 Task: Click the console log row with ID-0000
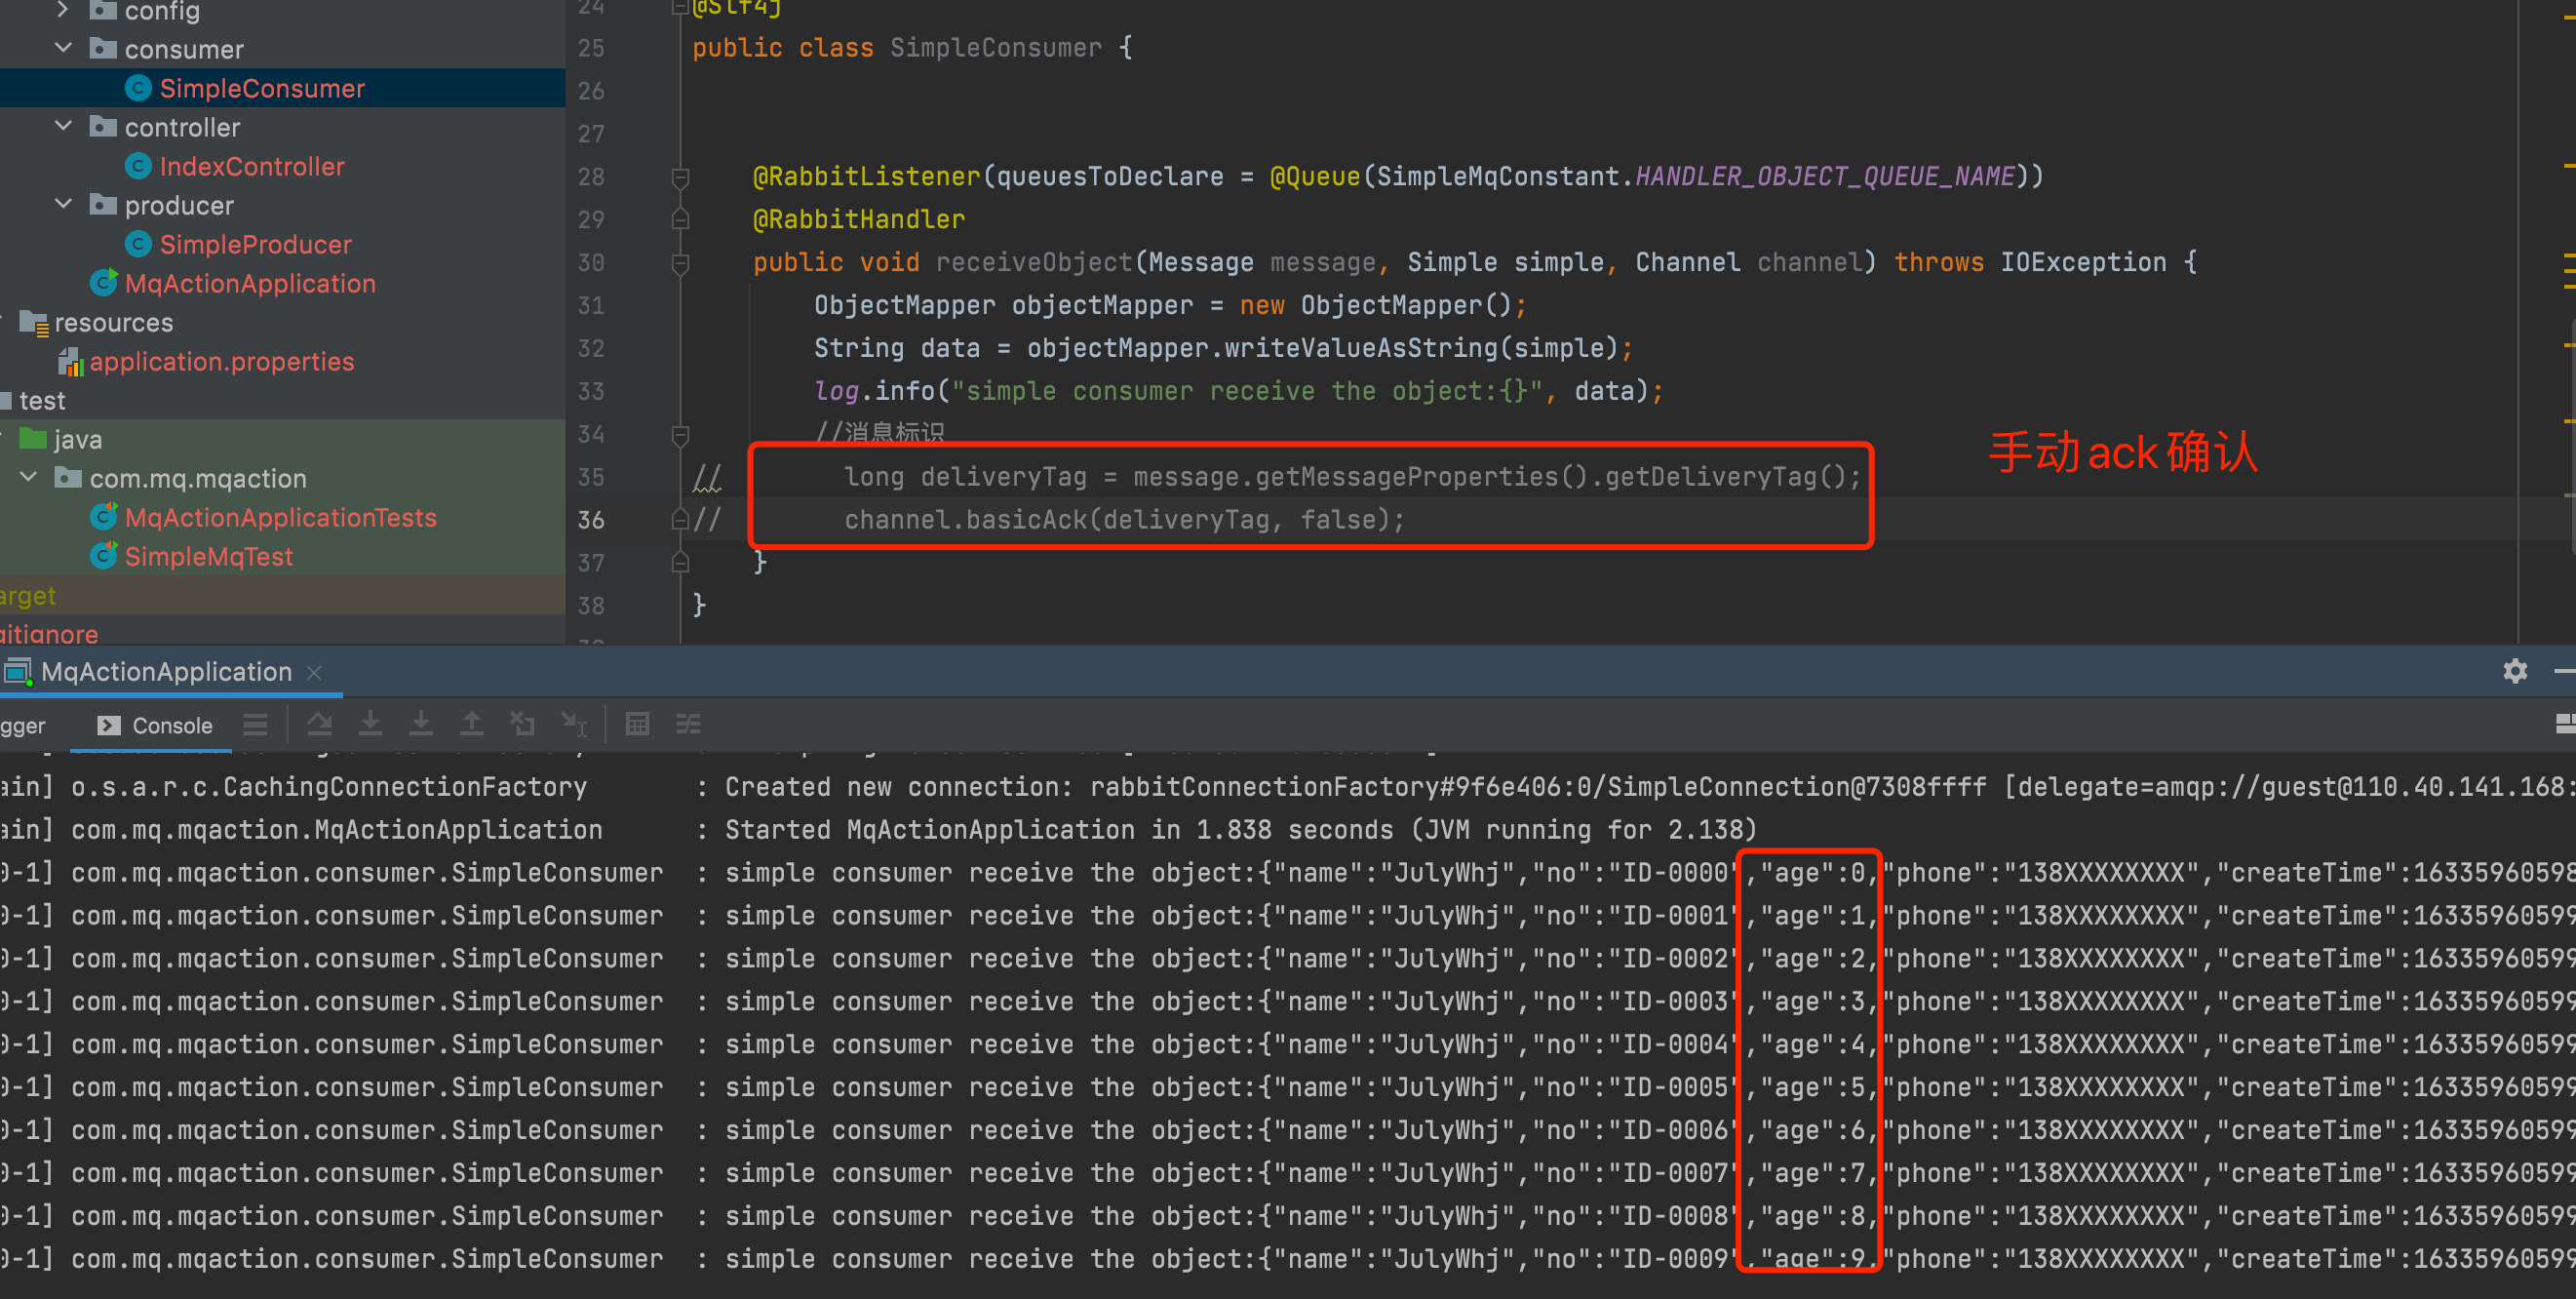coord(1288,873)
